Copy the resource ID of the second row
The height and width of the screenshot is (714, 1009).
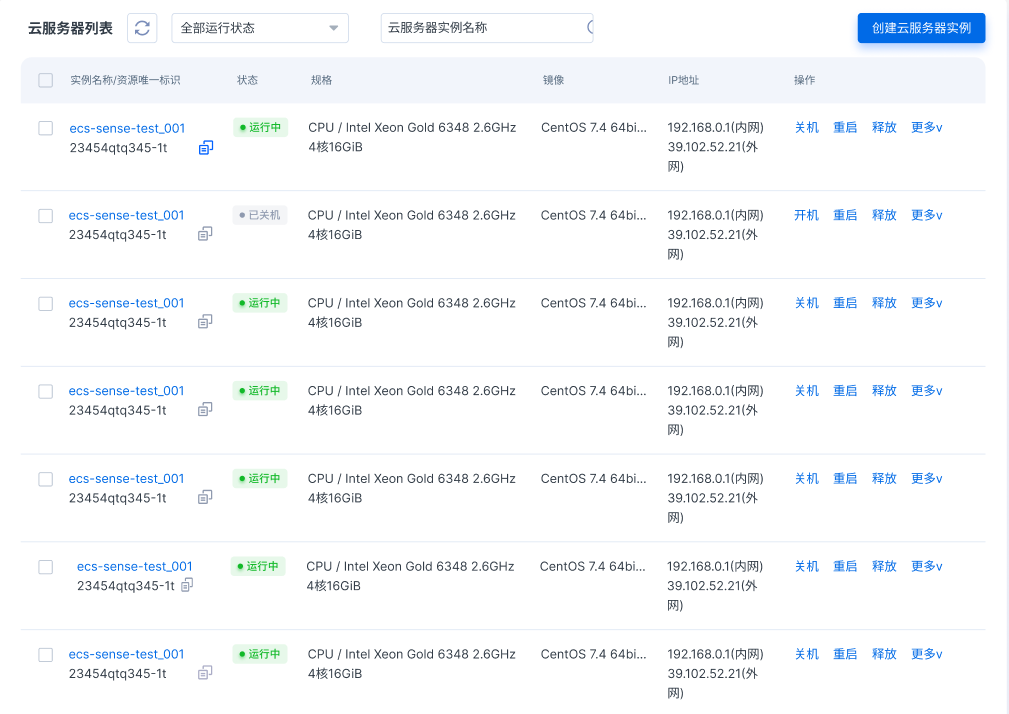pos(205,234)
